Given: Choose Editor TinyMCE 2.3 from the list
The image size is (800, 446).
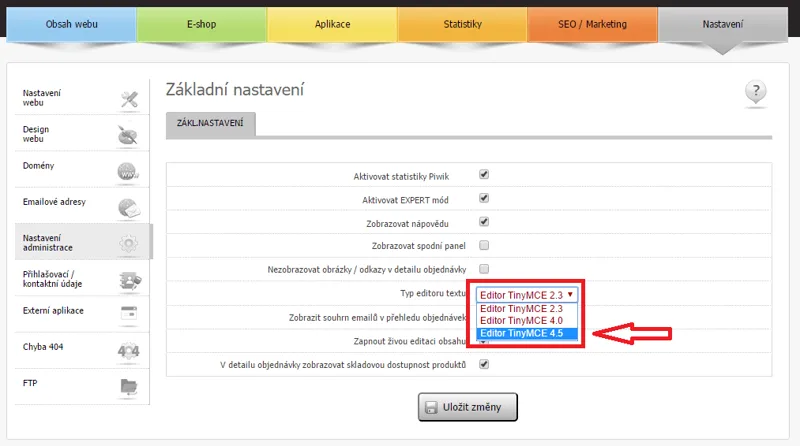Looking at the screenshot, I should tap(527, 309).
